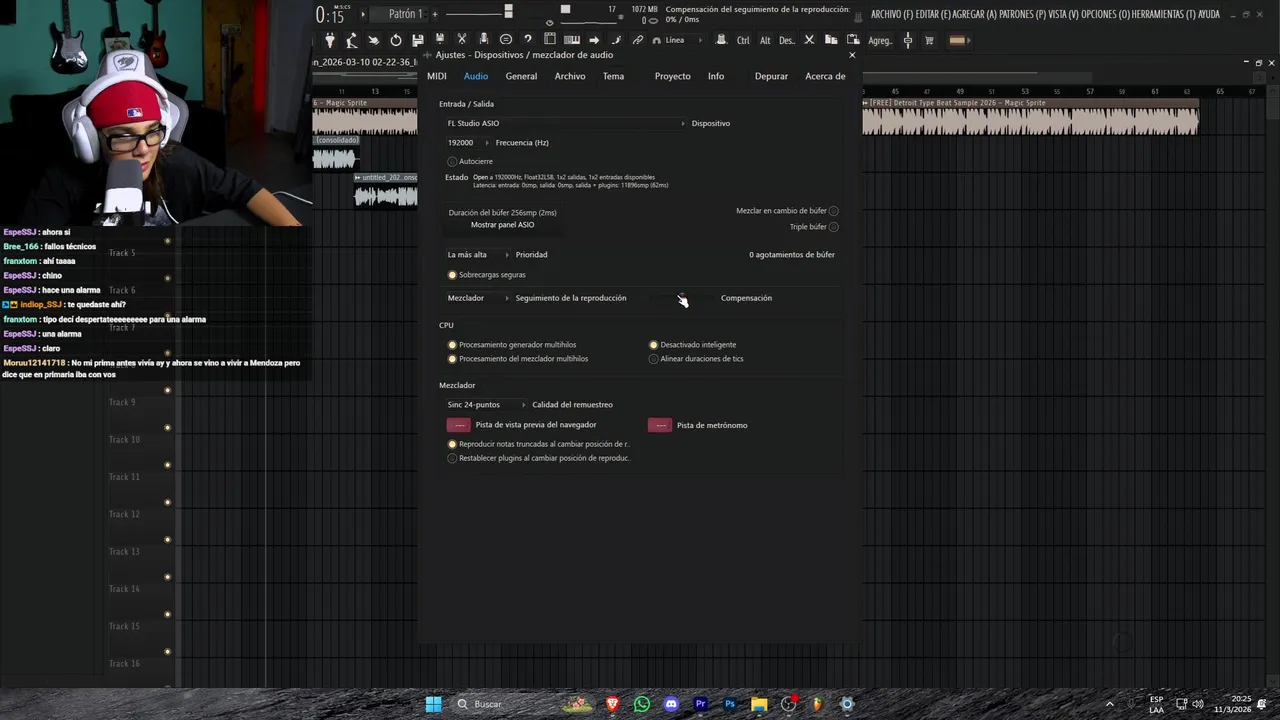The width and height of the screenshot is (1280, 720).
Task: Click the circular undo-history arrow icon
Action: tap(396, 40)
